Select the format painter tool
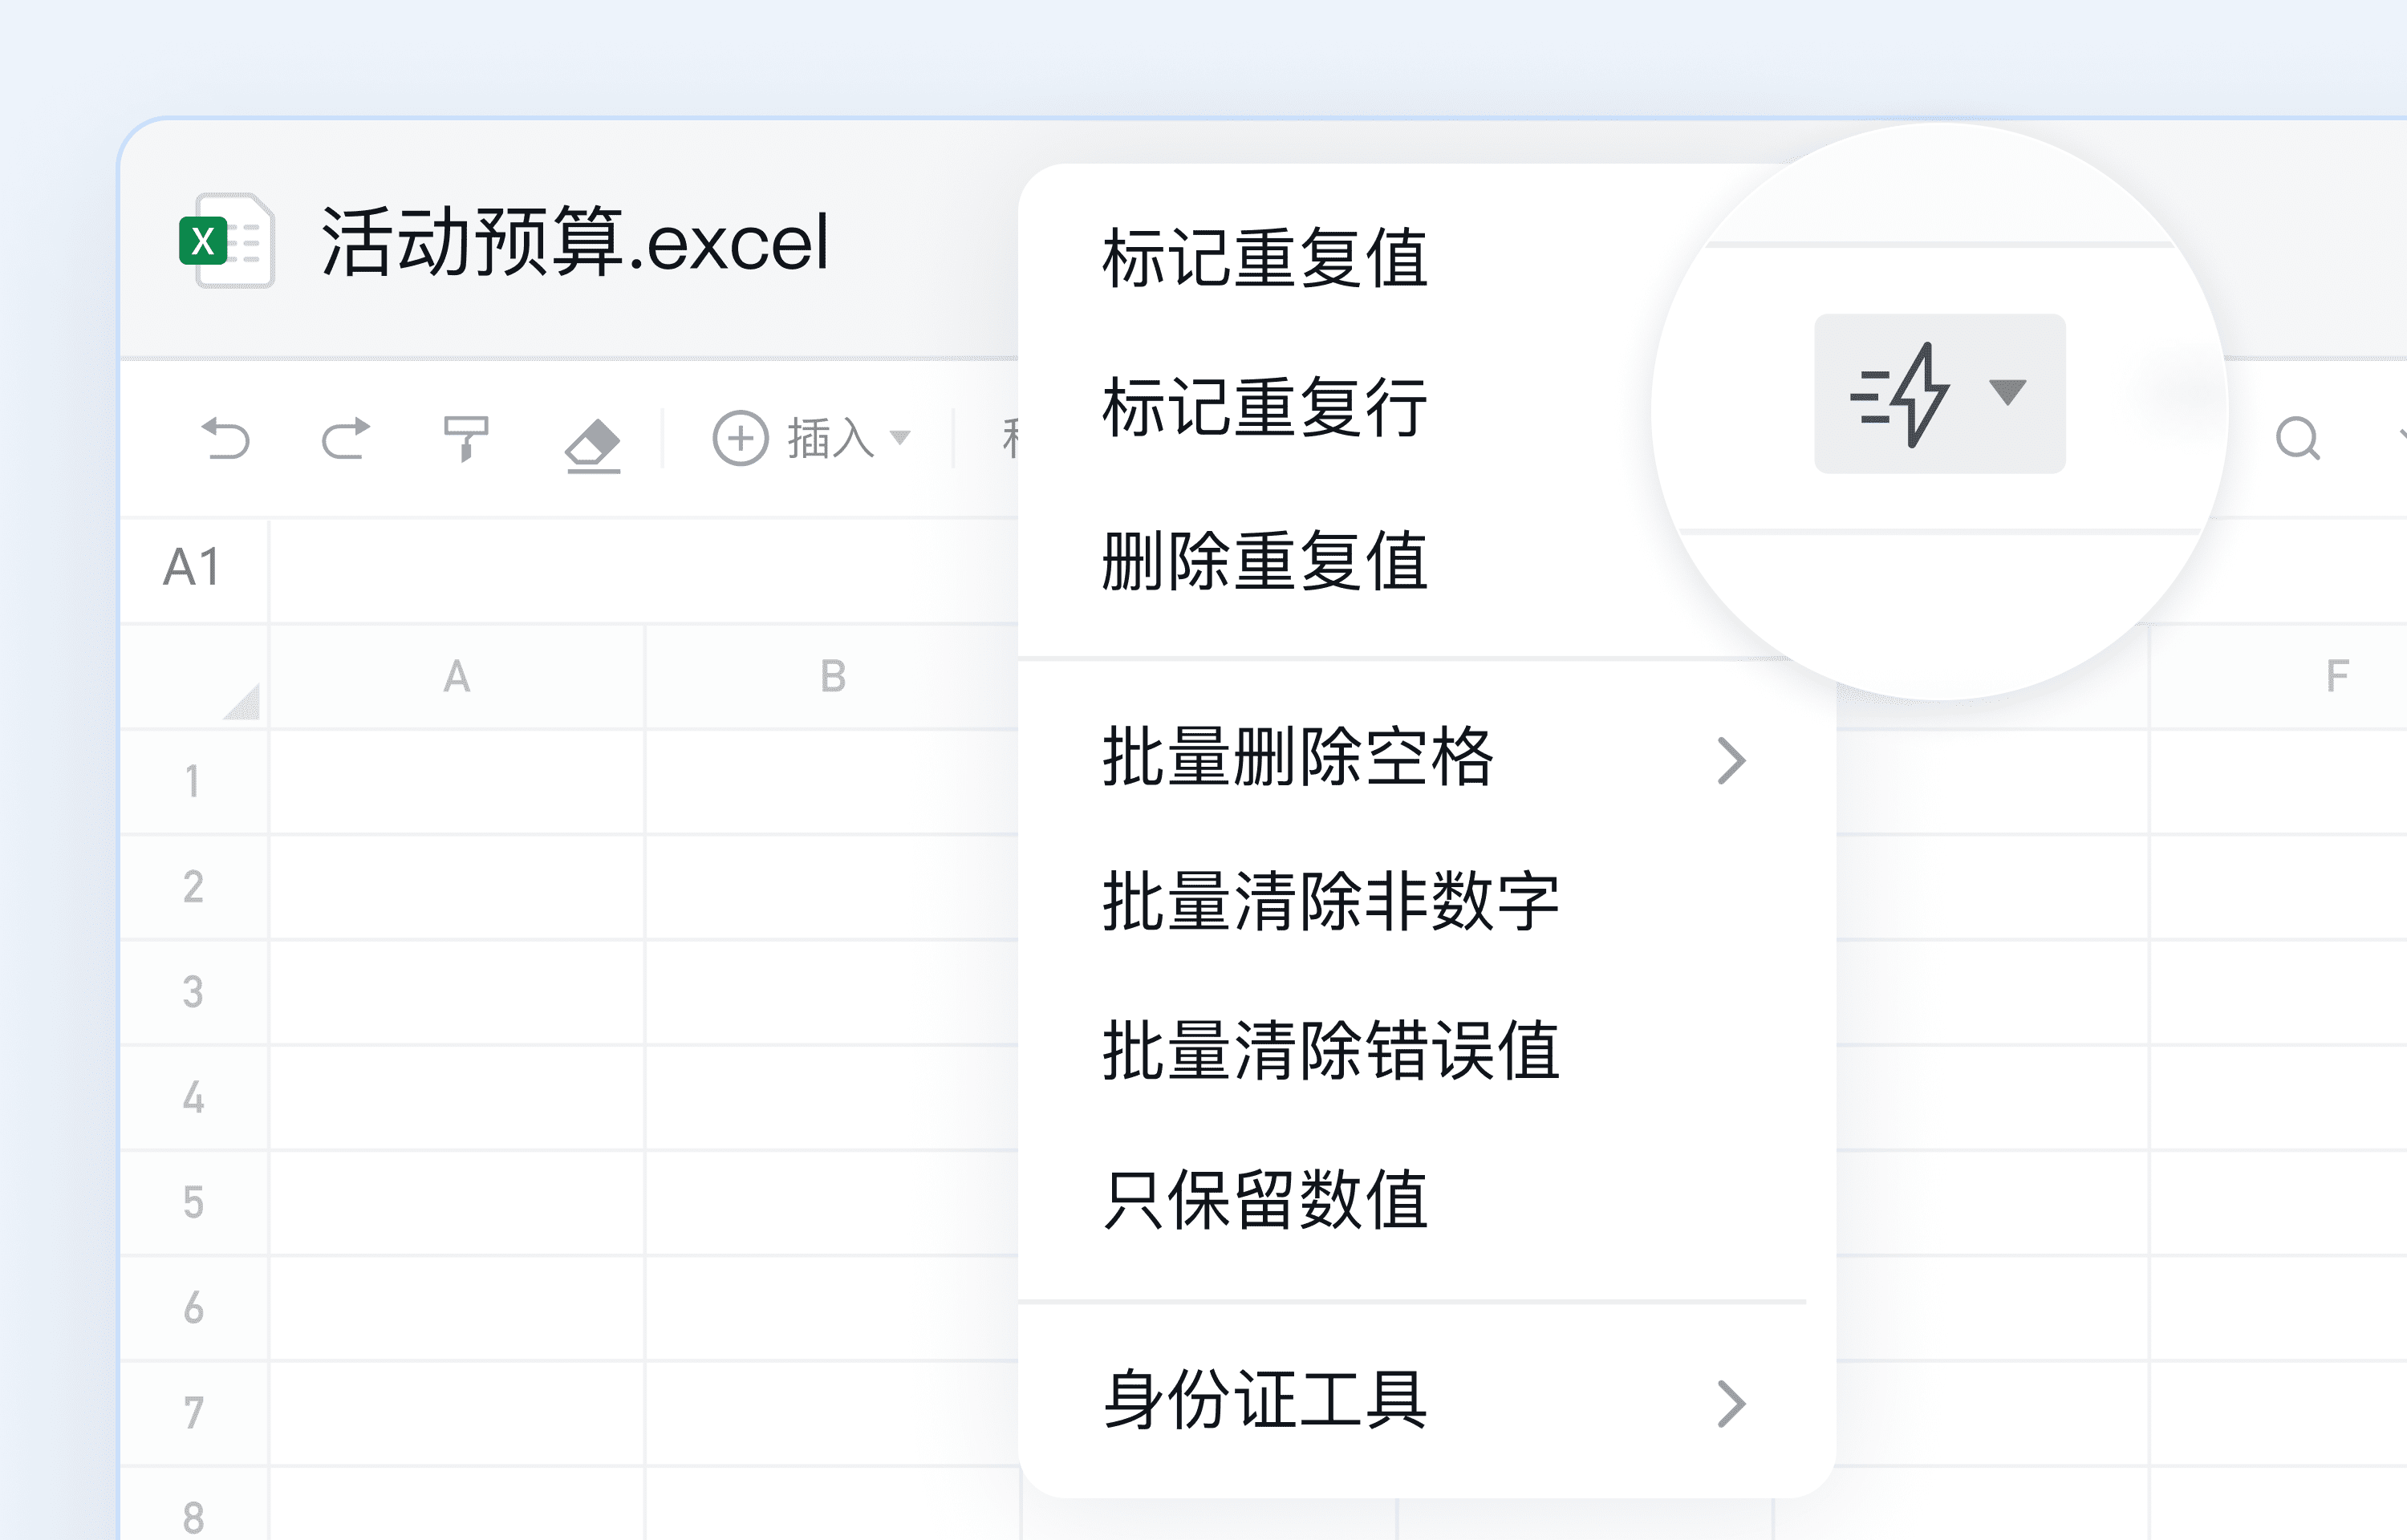The width and height of the screenshot is (2407, 1540). 466,439
